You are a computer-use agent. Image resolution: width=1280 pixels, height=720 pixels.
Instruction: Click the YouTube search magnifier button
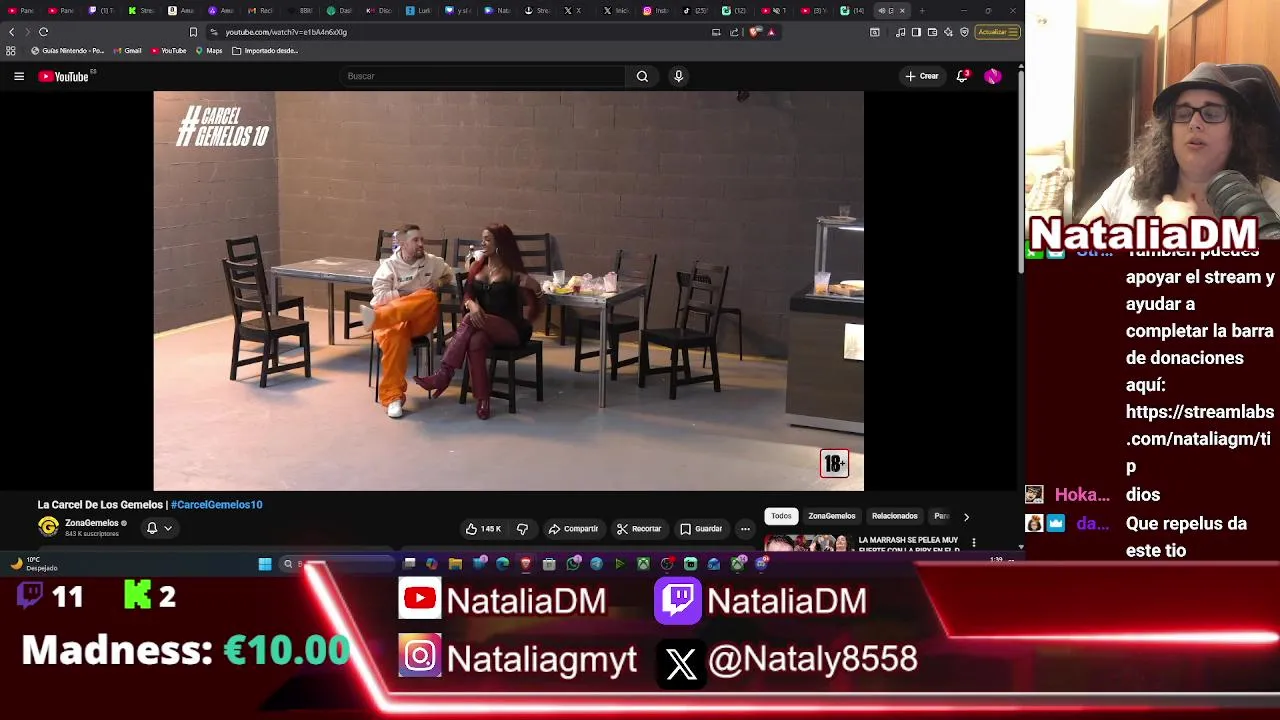pyautogui.click(x=642, y=76)
